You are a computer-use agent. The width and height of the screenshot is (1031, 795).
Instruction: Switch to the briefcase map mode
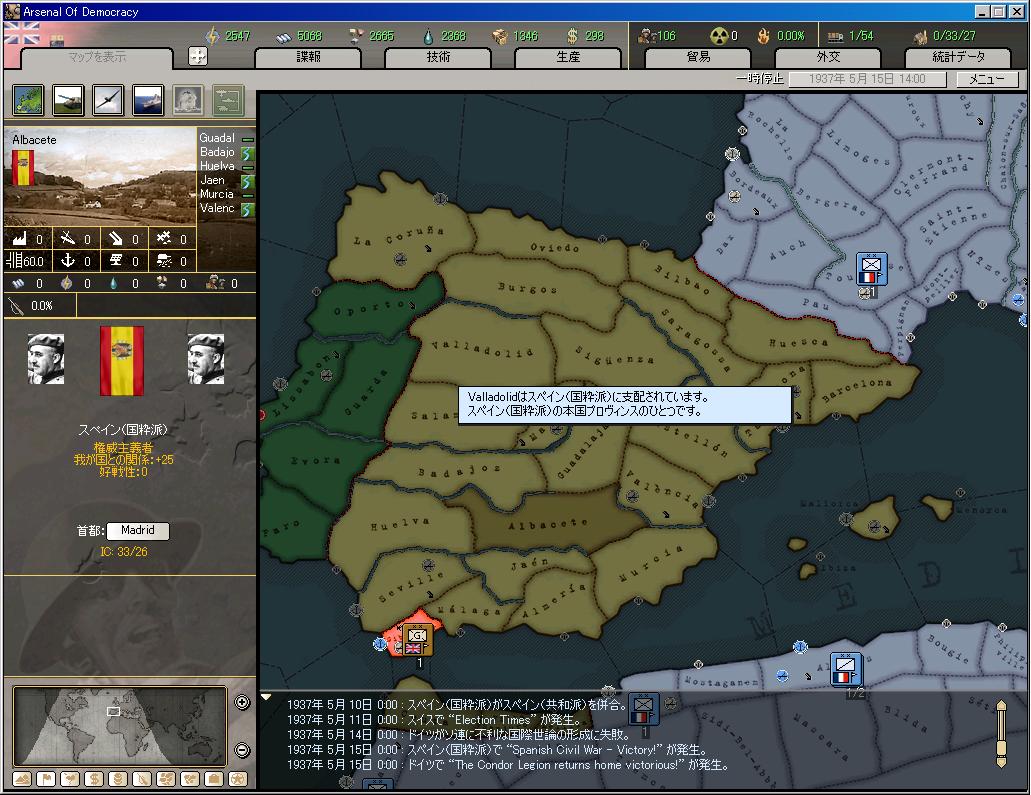coord(214,779)
